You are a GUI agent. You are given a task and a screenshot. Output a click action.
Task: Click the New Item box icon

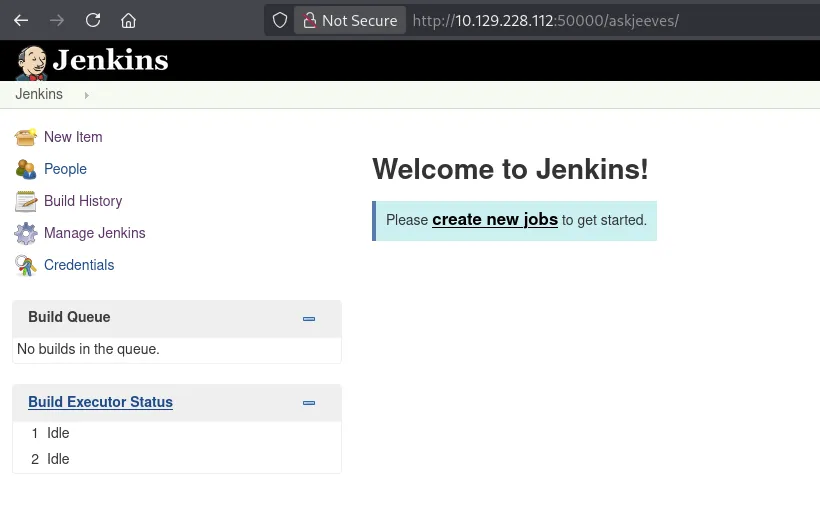click(x=26, y=137)
